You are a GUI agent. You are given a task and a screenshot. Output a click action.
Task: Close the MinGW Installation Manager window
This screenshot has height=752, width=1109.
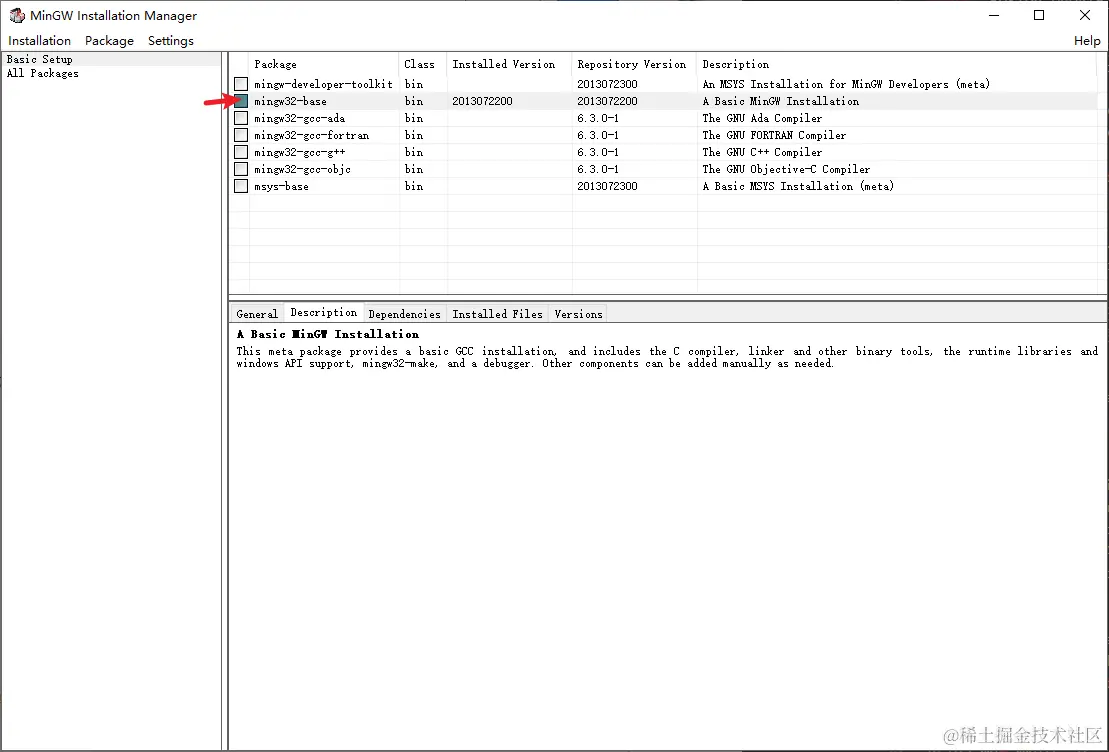(x=1085, y=15)
